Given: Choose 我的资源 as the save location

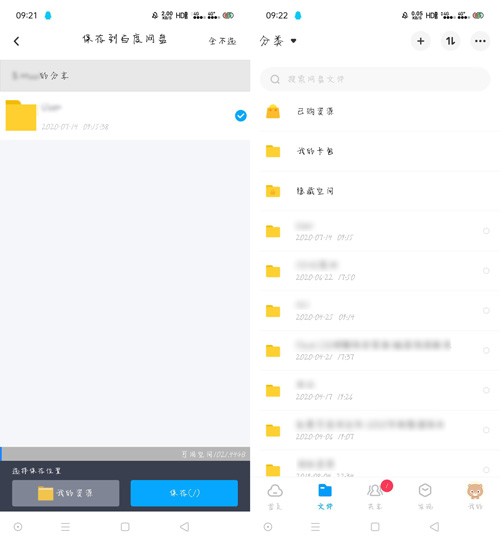Looking at the screenshot, I should (66, 493).
